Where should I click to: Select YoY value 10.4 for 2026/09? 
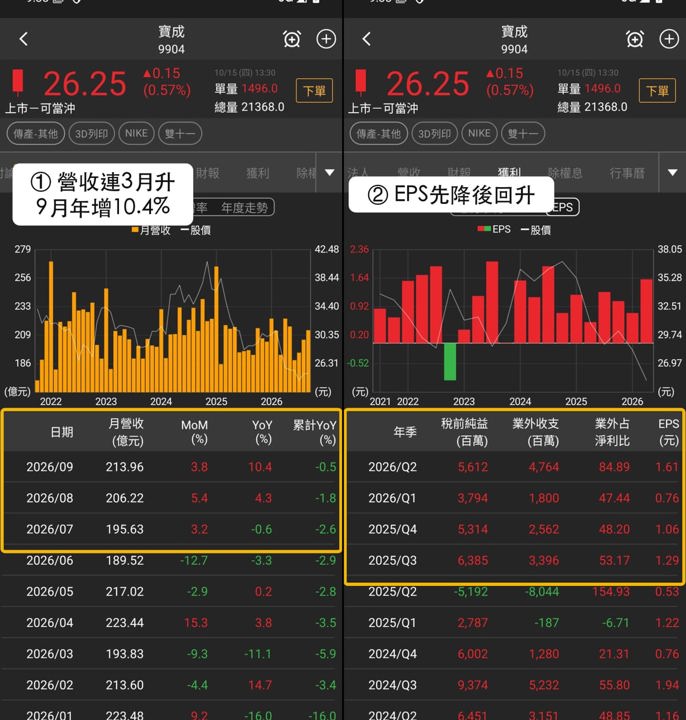(x=260, y=467)
